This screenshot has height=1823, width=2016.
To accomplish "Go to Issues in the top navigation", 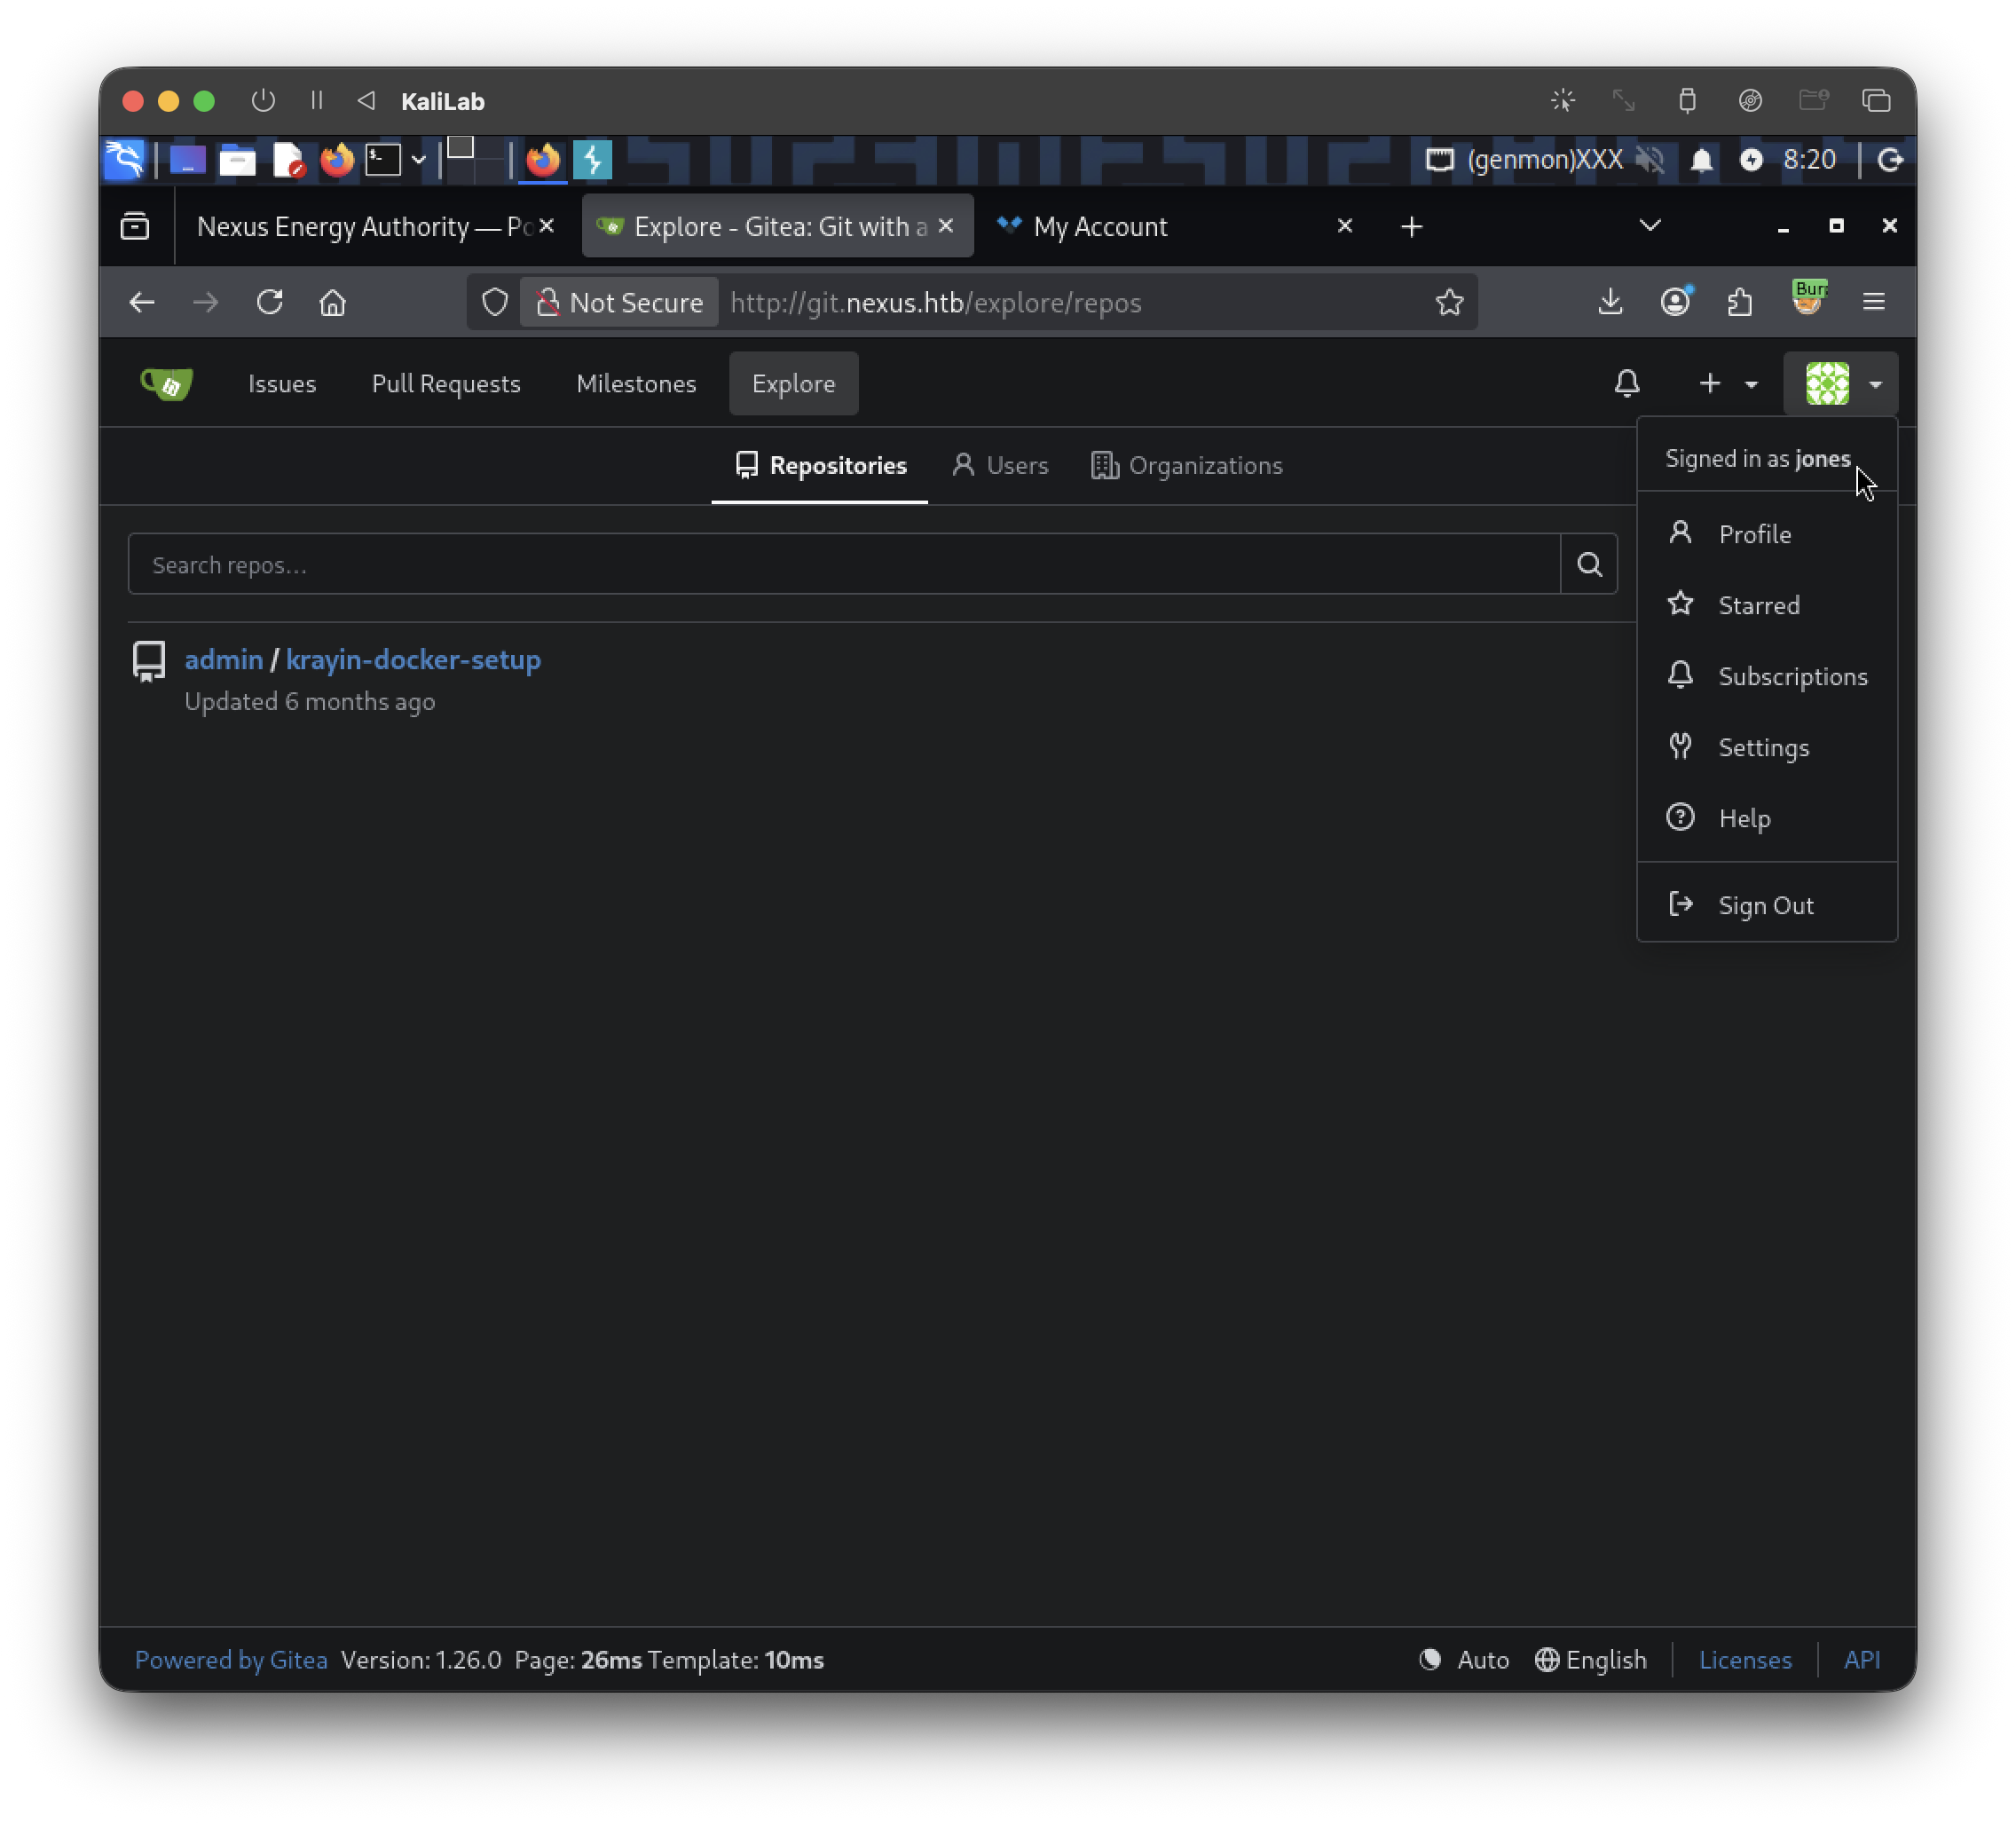I will [282, 384].
